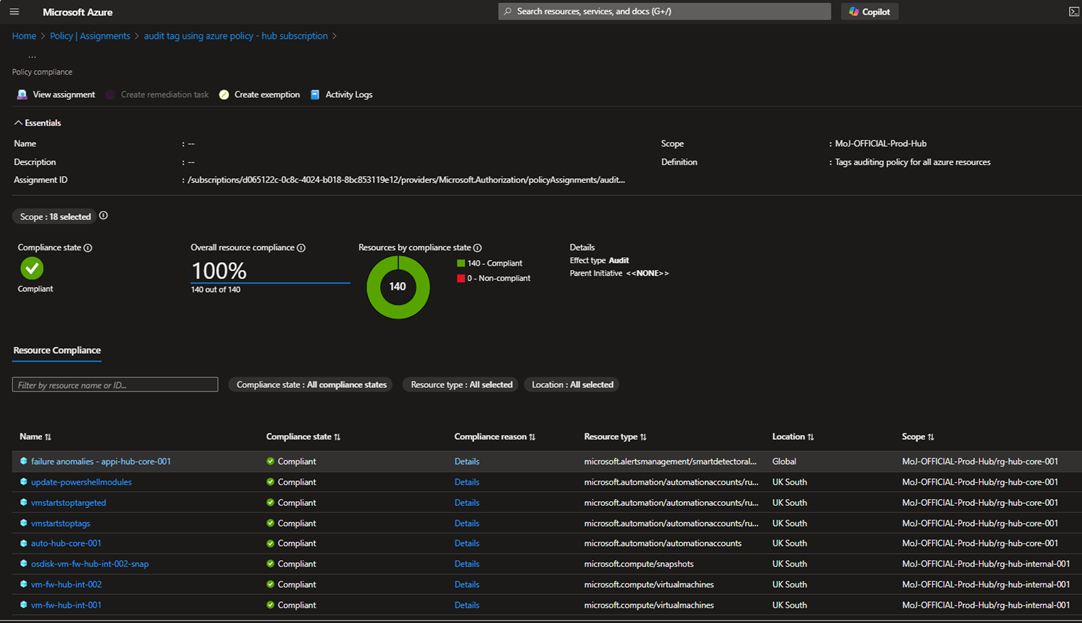The width and height of the screenshot is (1082, 623).
Task: Go to Home breadcrumb
Action: 24,36
